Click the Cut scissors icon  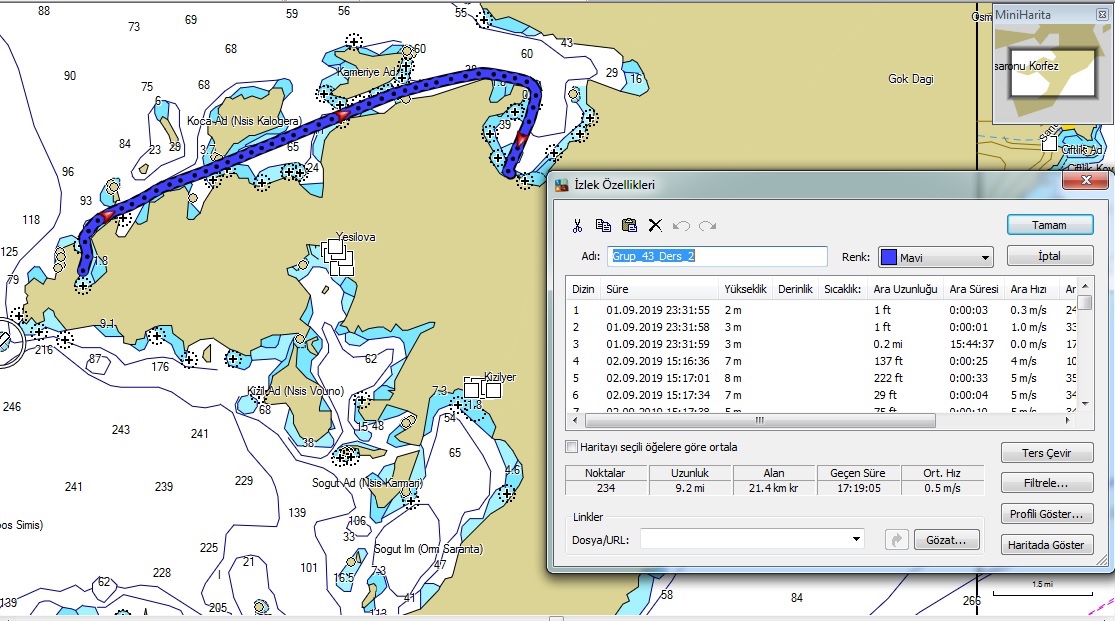coord(577,225)
